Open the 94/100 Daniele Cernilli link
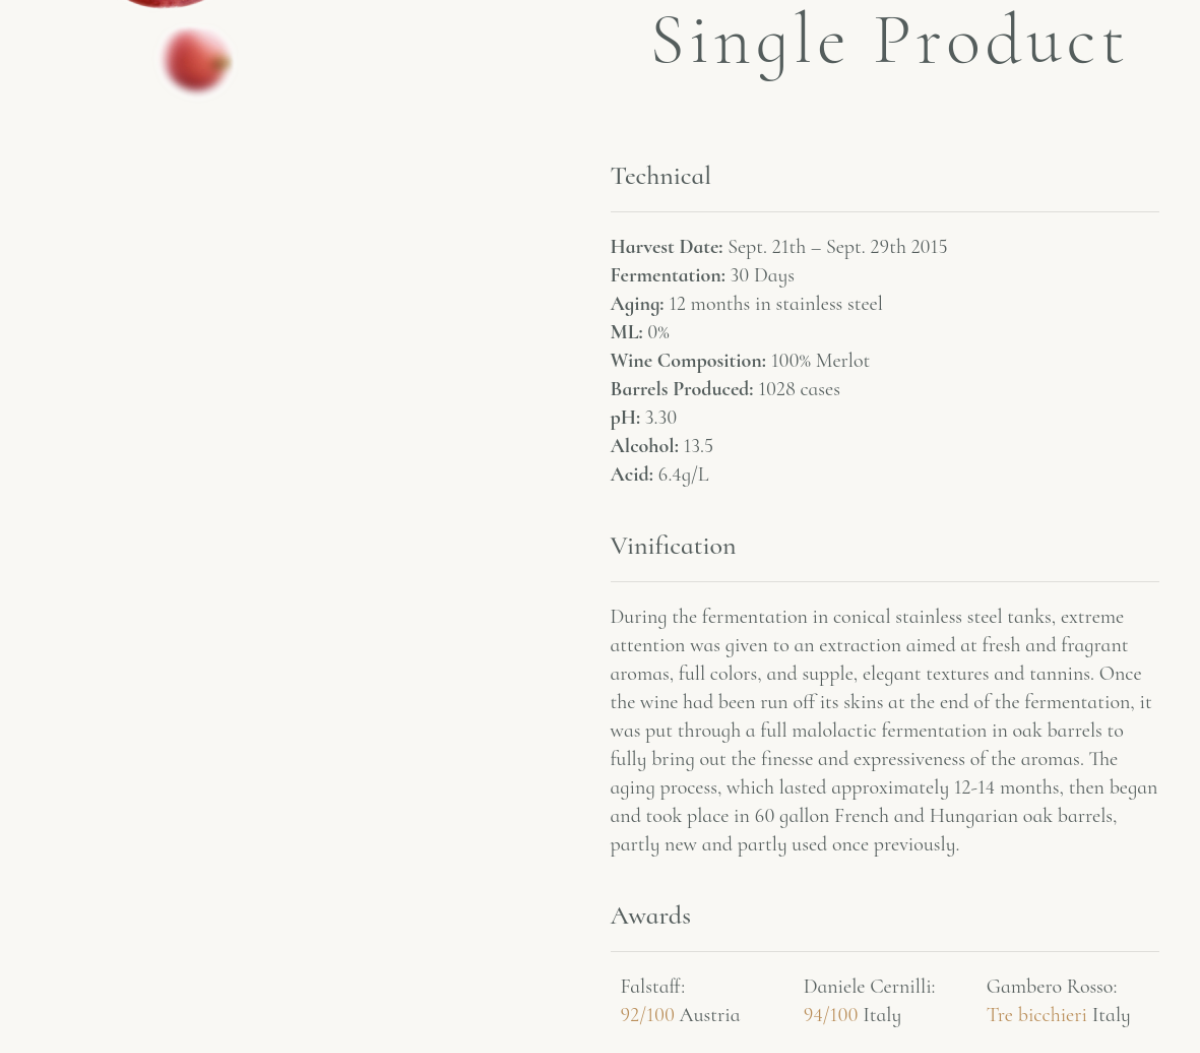 (830, 1015)
